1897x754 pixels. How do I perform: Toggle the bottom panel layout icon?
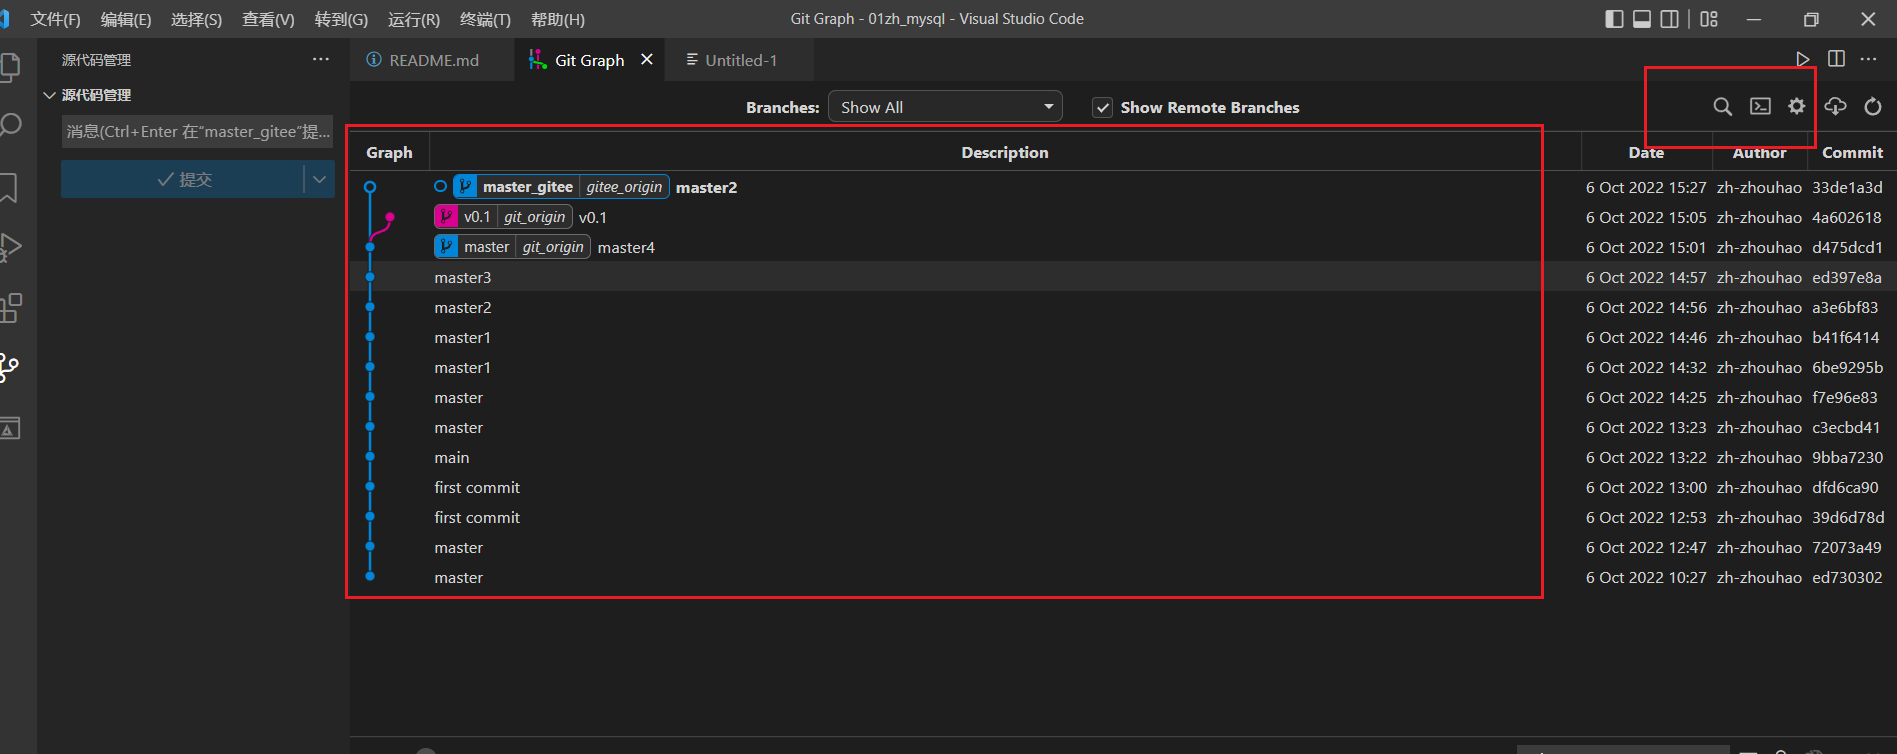1642,19
